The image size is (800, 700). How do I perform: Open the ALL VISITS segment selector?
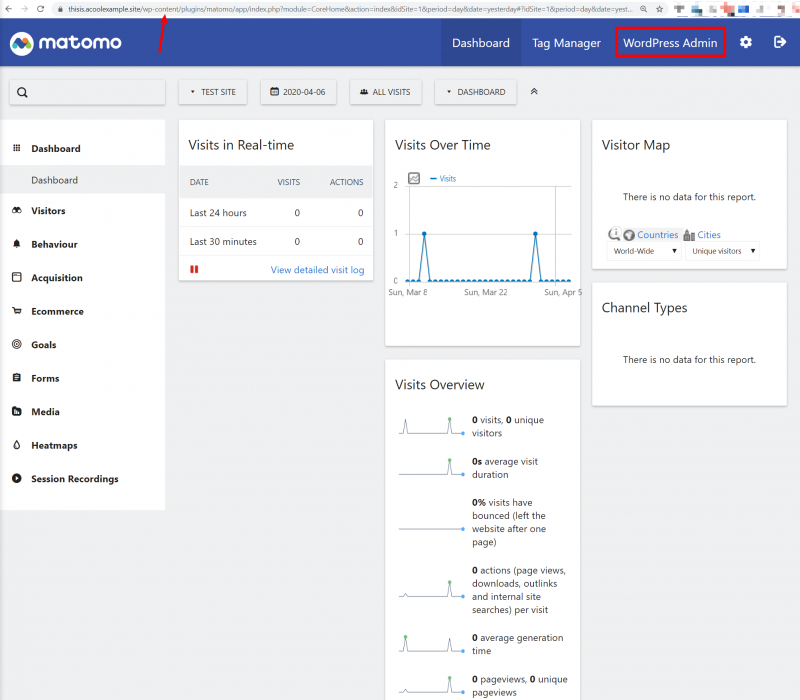(385, 92)
